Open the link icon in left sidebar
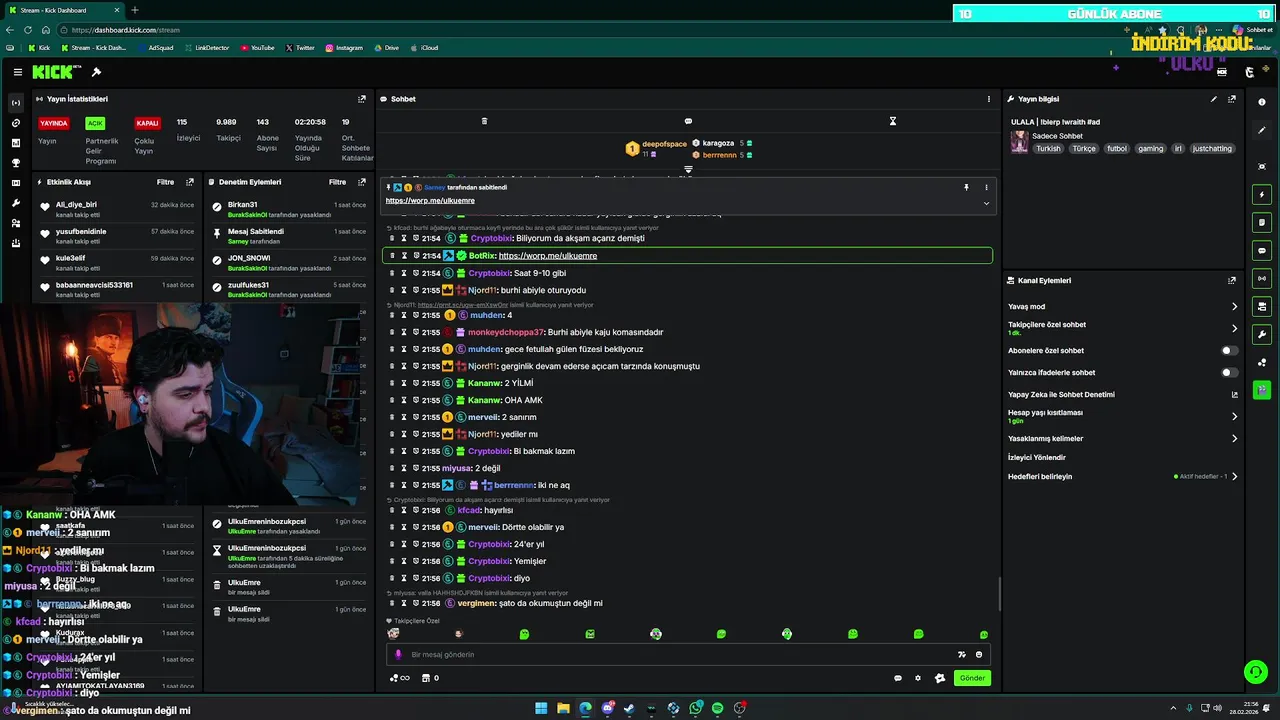 [15, 123]
